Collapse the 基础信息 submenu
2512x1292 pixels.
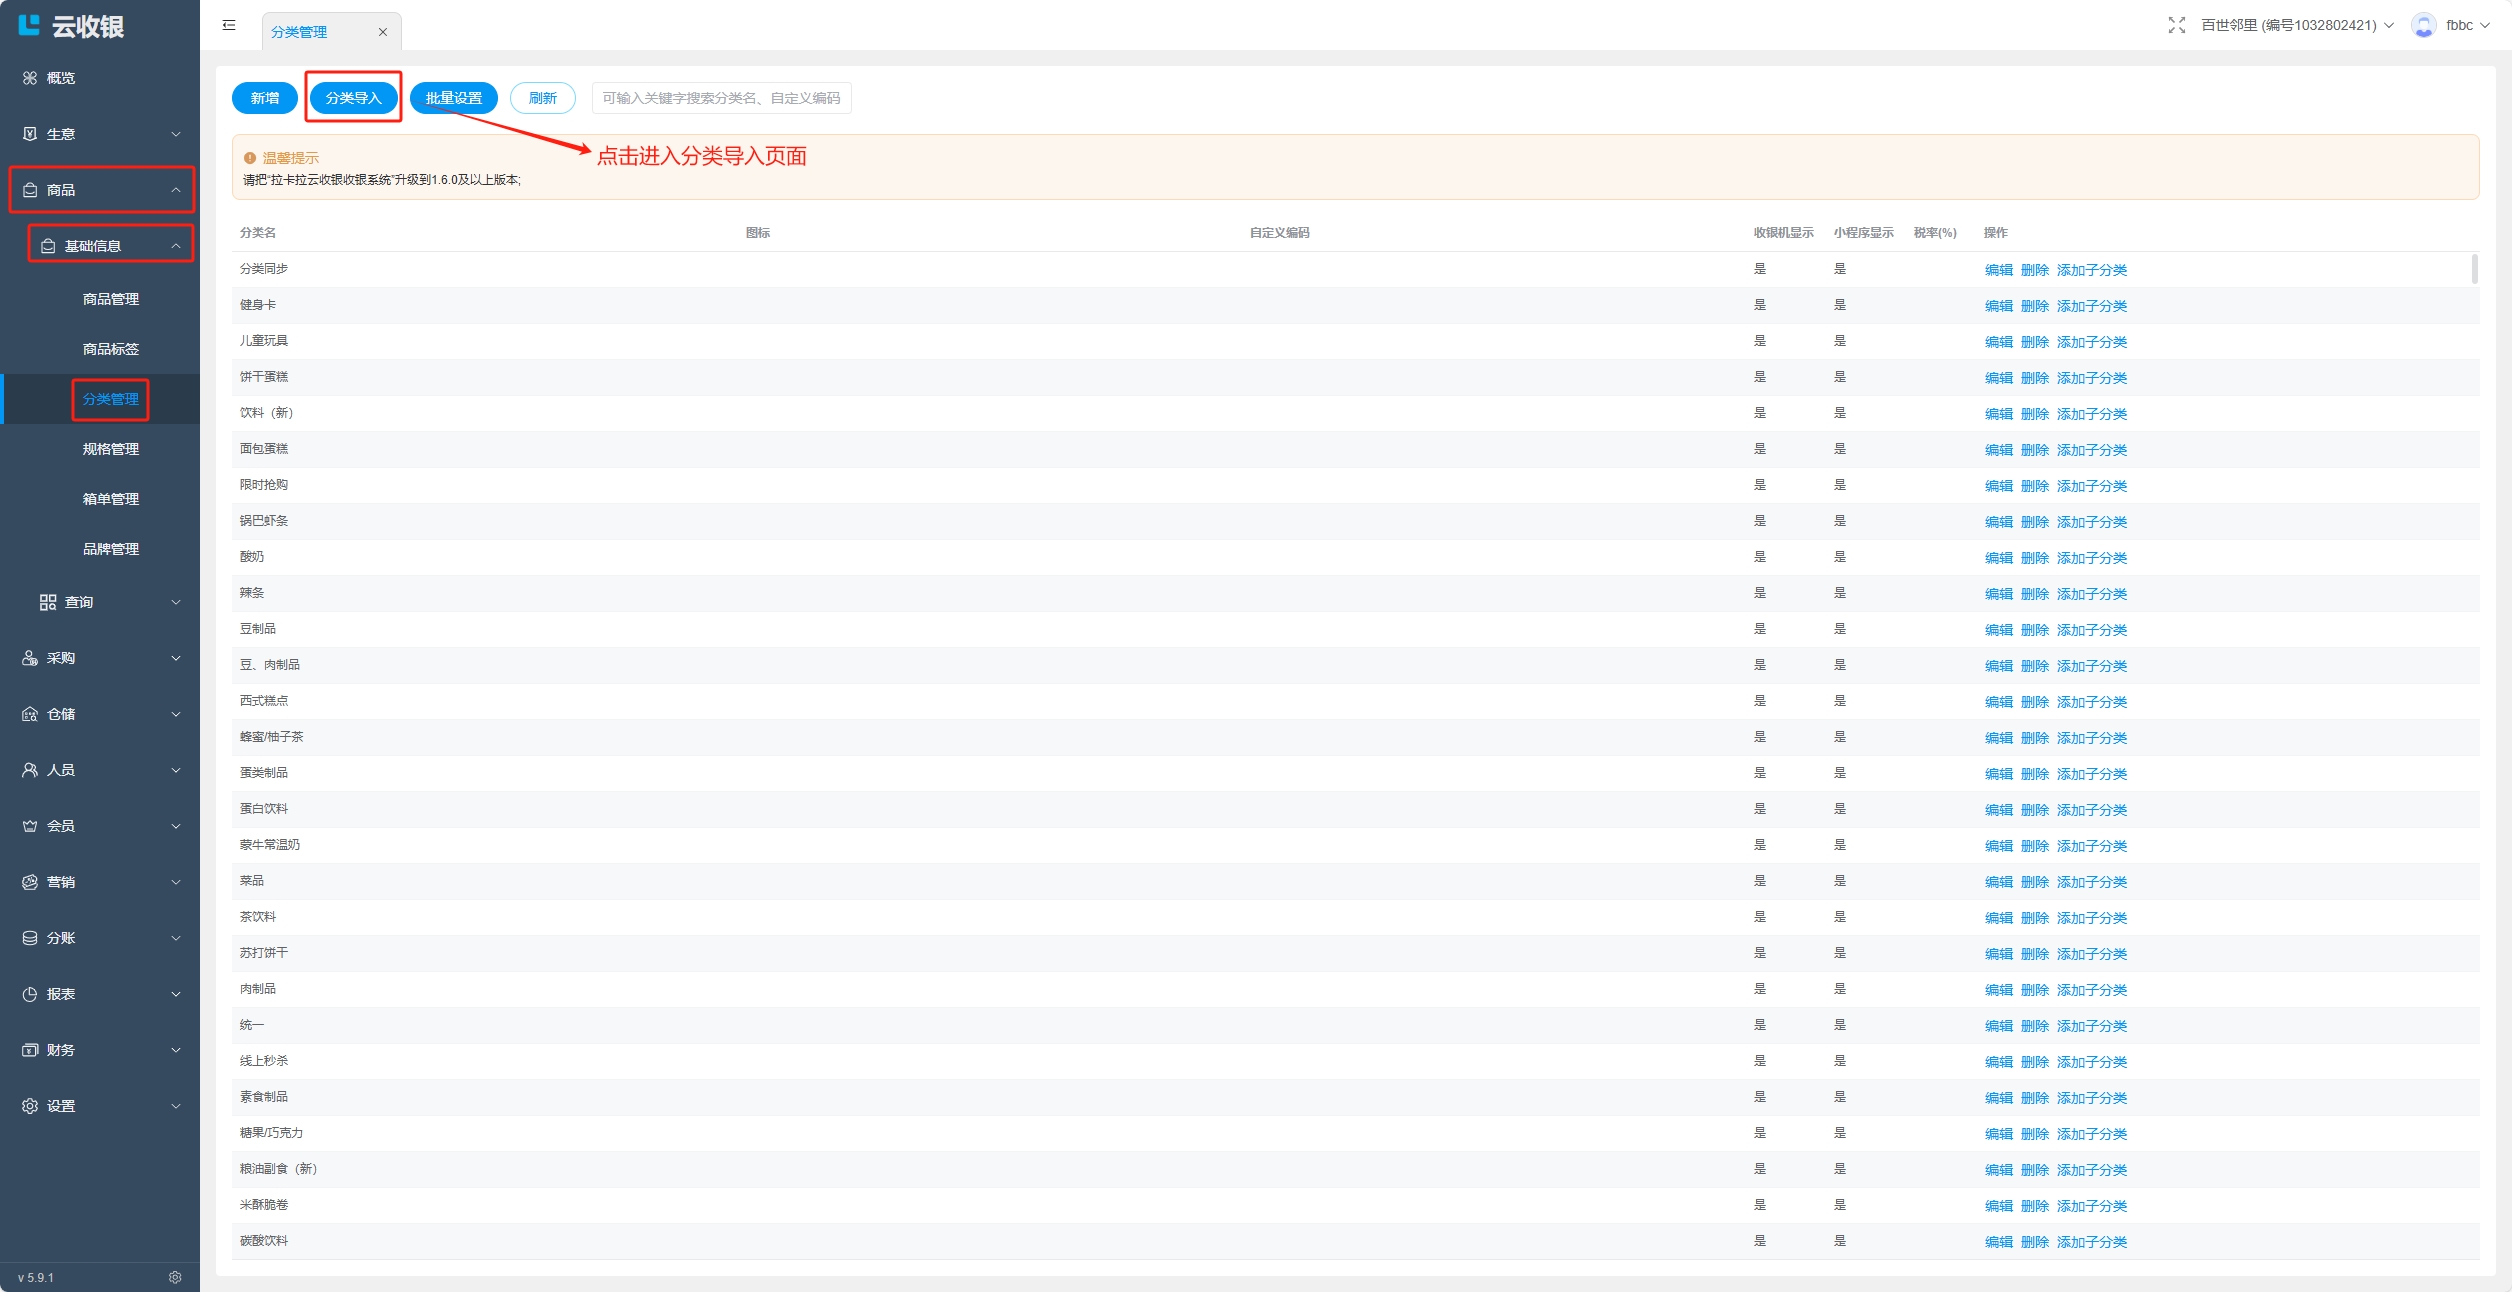coord(110,246)
